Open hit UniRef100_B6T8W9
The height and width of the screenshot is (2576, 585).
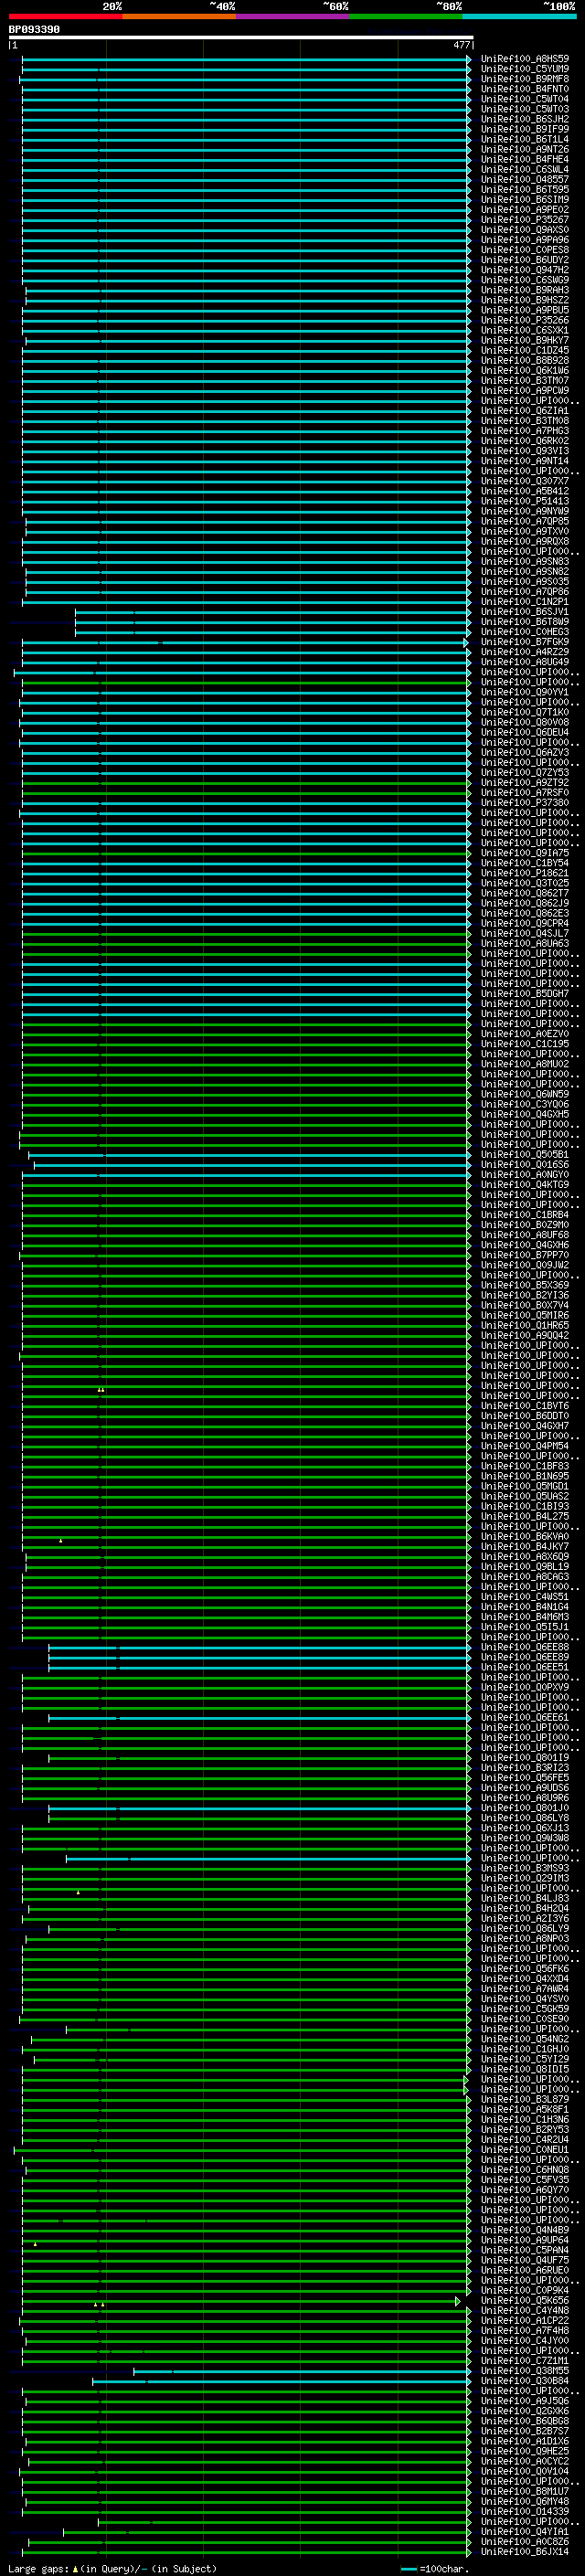click(x=525, y=622)
